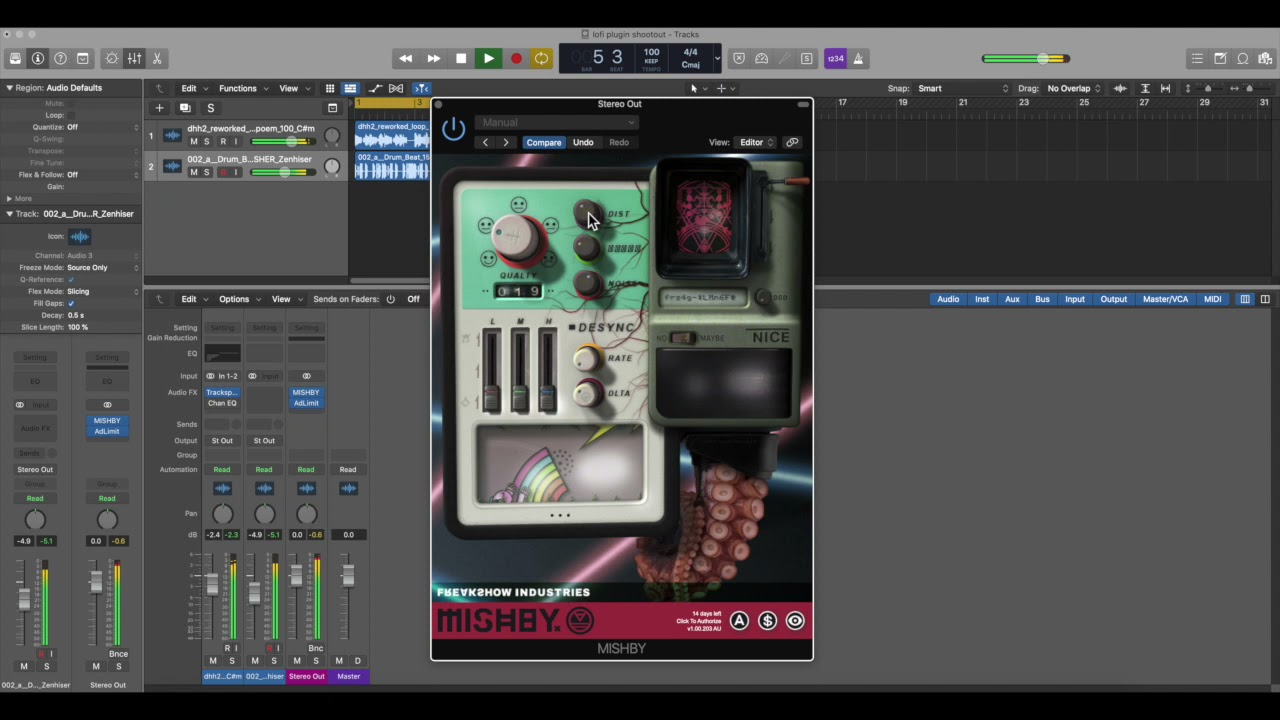Click the duplicate track icon

tap(185, 108)
